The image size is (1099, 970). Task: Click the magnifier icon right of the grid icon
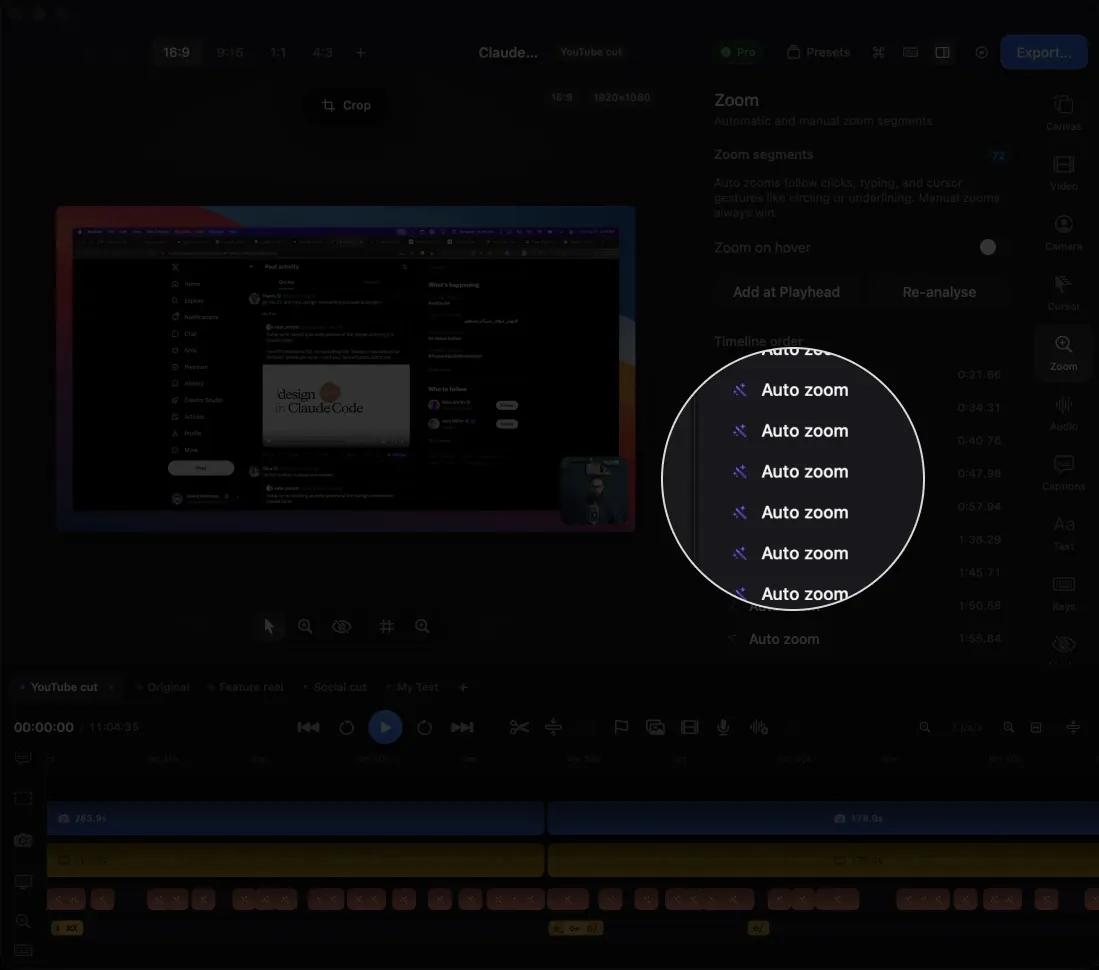422,627
